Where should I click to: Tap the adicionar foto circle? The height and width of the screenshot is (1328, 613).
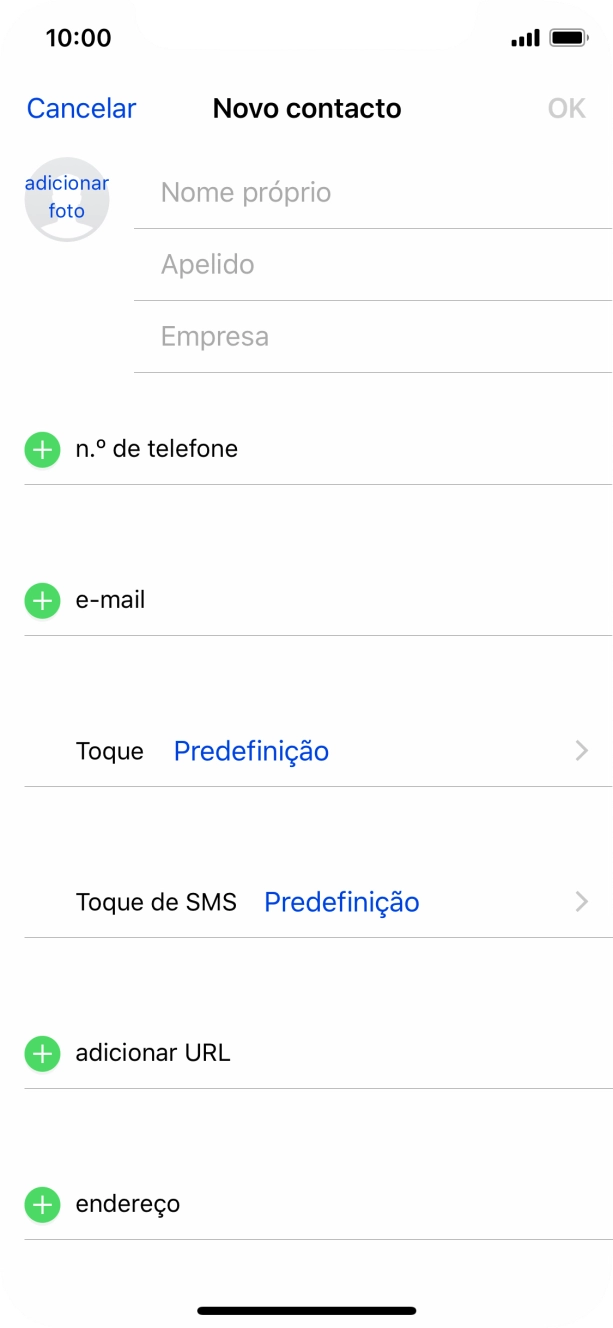(66, 198)
